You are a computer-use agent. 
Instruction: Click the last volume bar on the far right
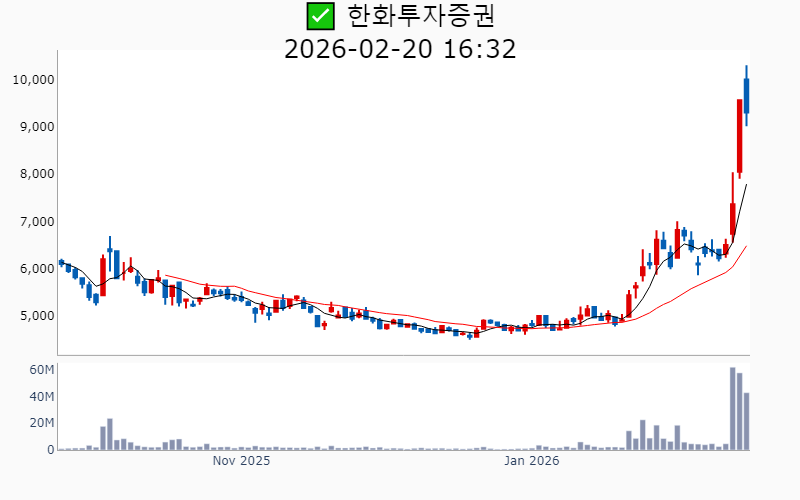coord(747,421)
